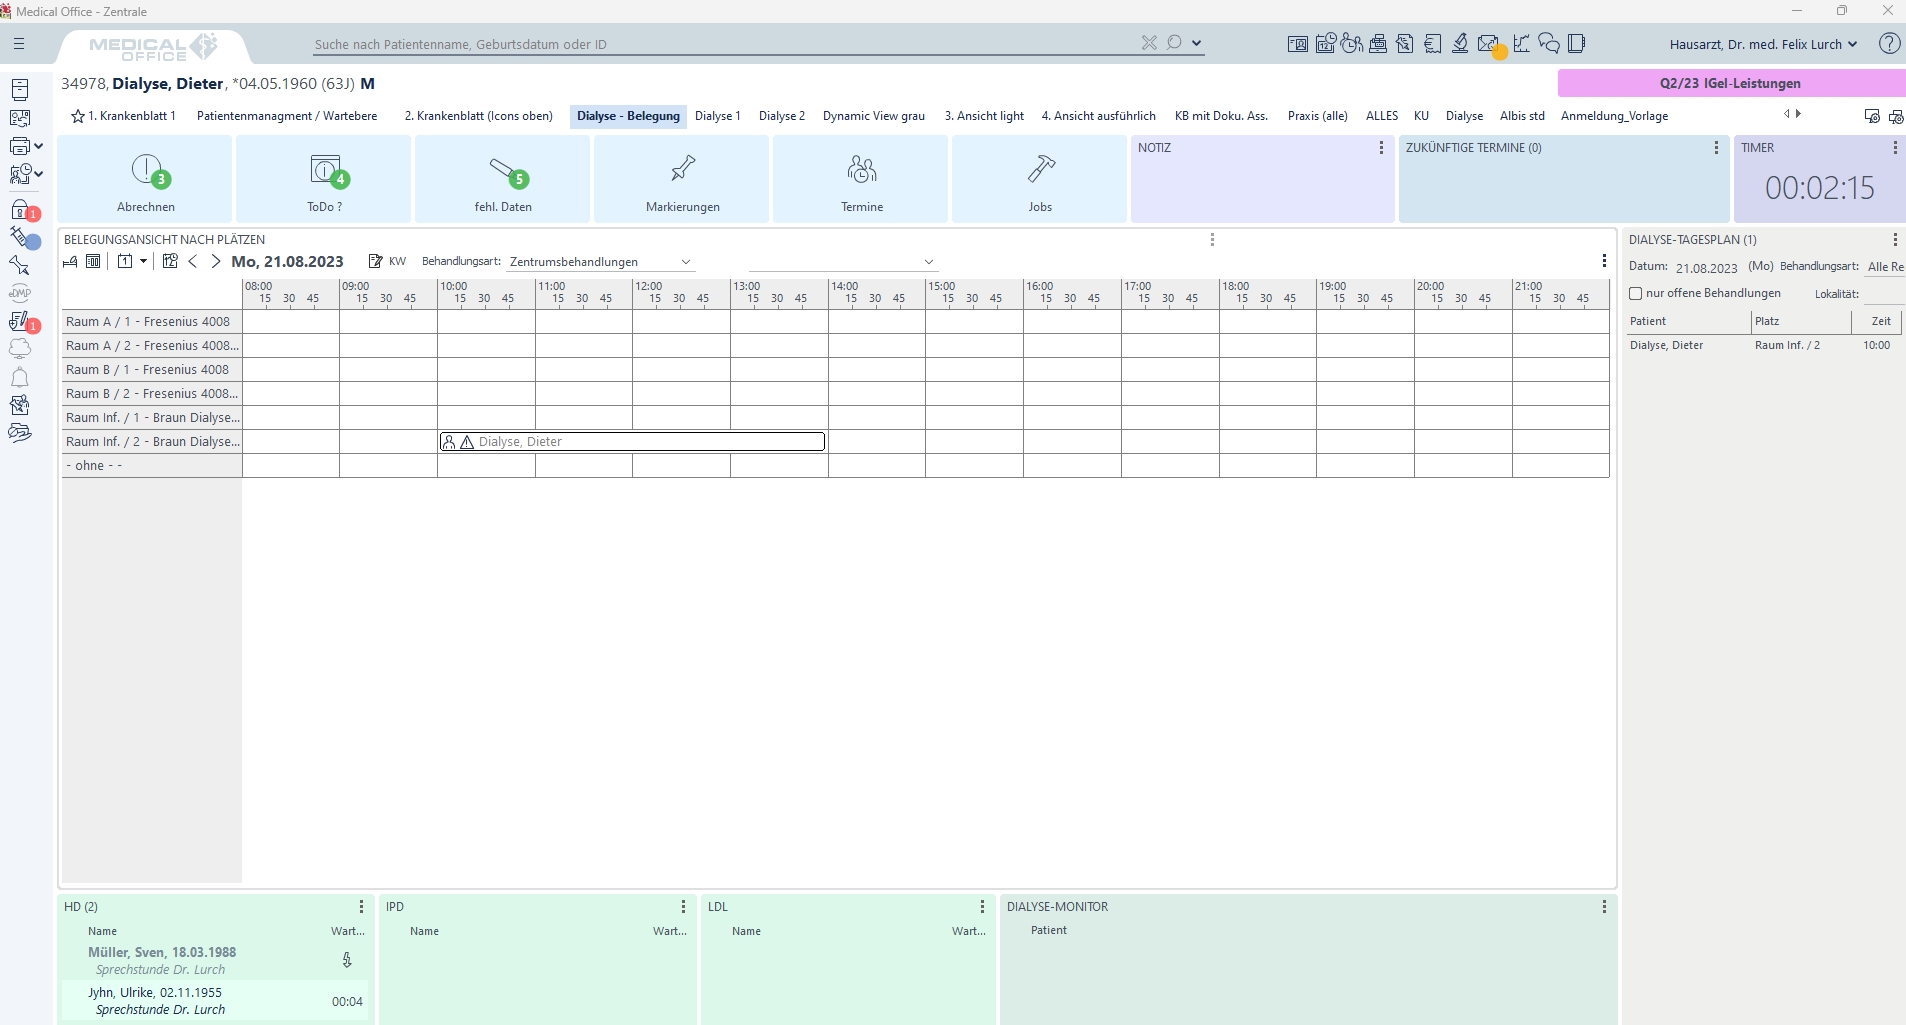Select 'Dialyse, Dieter' row in Tagesplan
The image size is (1906, 1025).
tap(1764, 345)
